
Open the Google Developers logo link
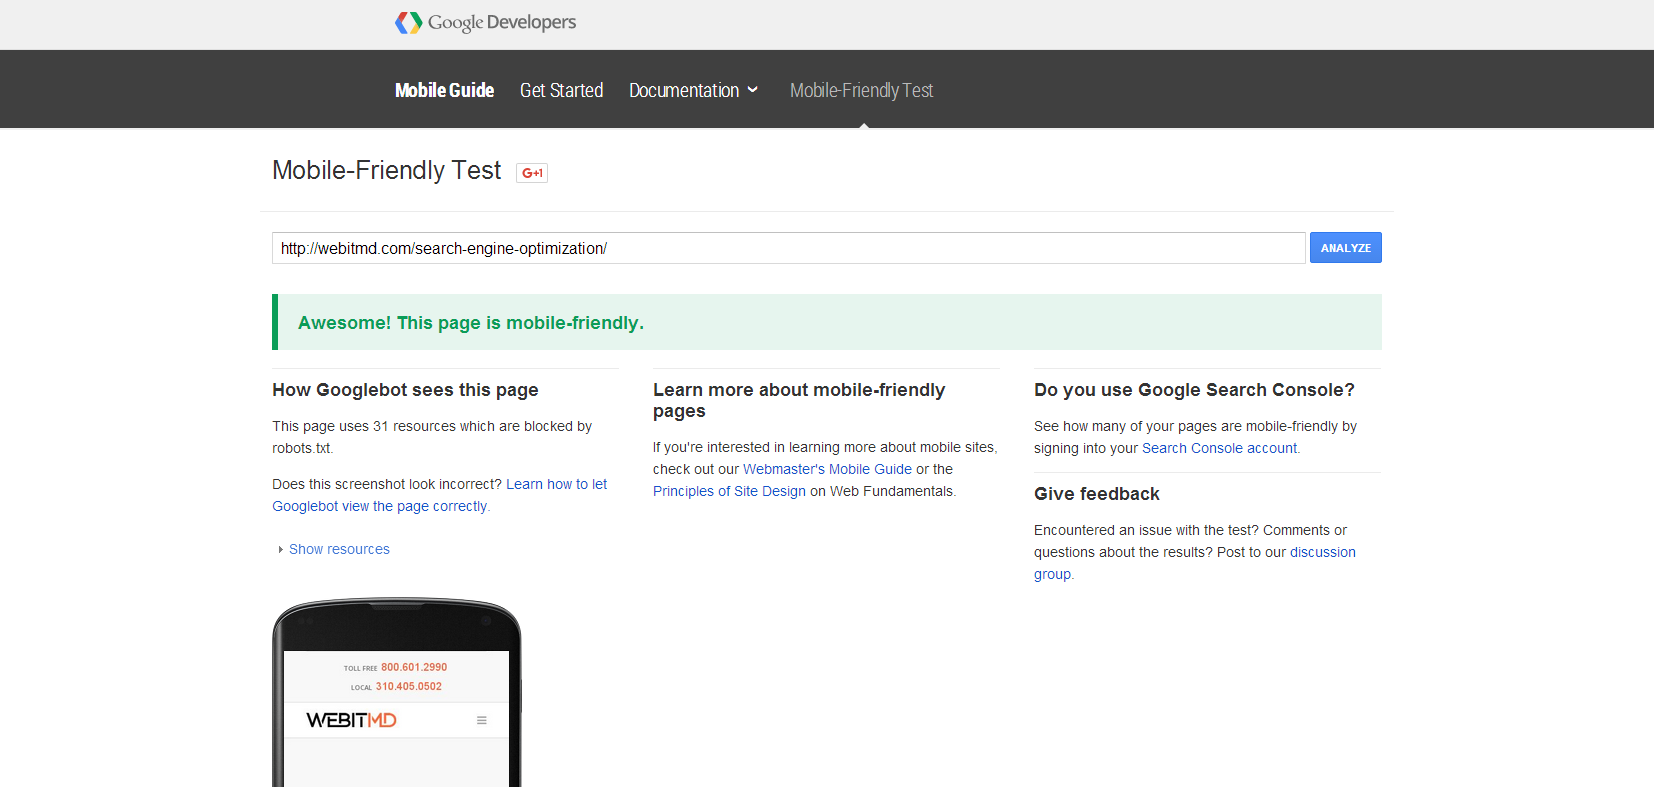[485, 22]
